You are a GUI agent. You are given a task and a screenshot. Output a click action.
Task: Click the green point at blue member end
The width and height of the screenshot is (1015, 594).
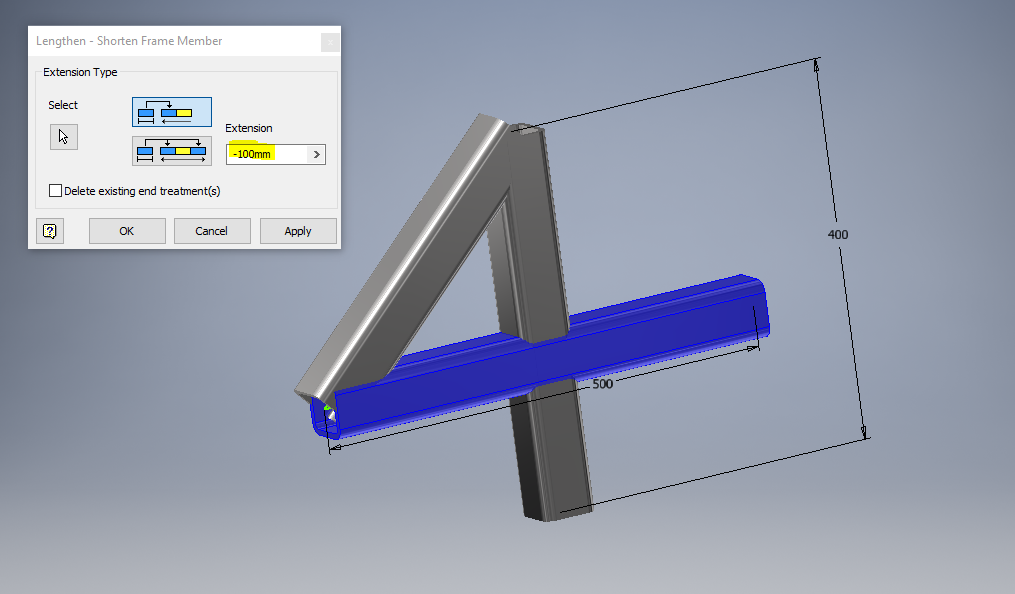point(327,408)
